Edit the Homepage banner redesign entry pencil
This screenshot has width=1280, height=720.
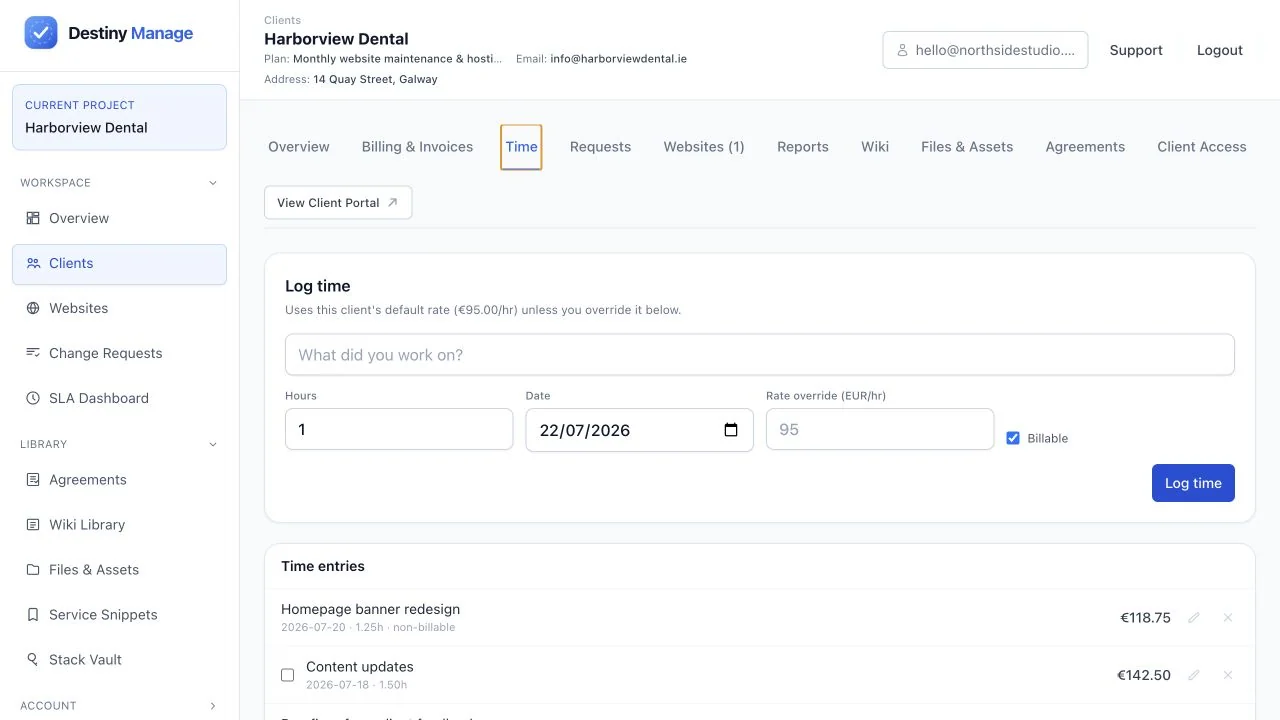point(1193,618)
